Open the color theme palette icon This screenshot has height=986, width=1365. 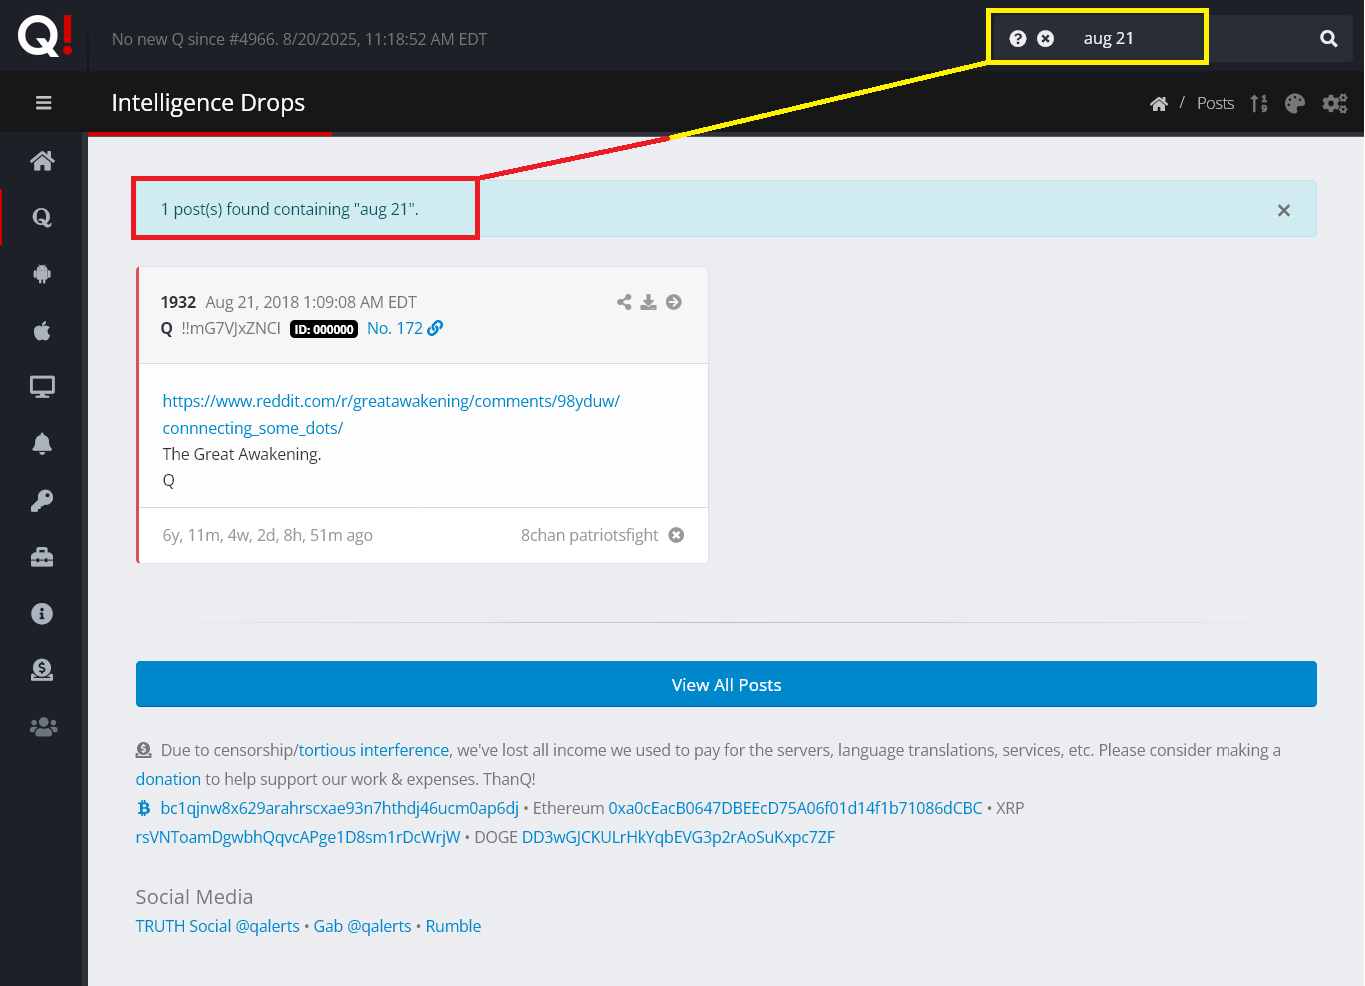pos(1295,103)
